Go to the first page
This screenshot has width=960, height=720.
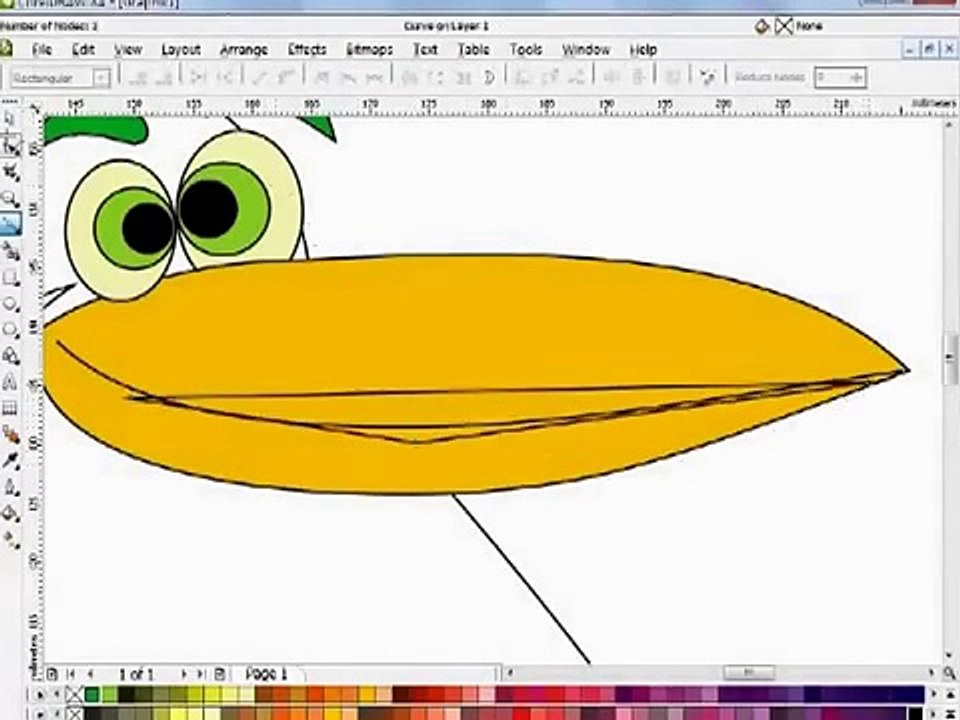(x=70, y=674)
